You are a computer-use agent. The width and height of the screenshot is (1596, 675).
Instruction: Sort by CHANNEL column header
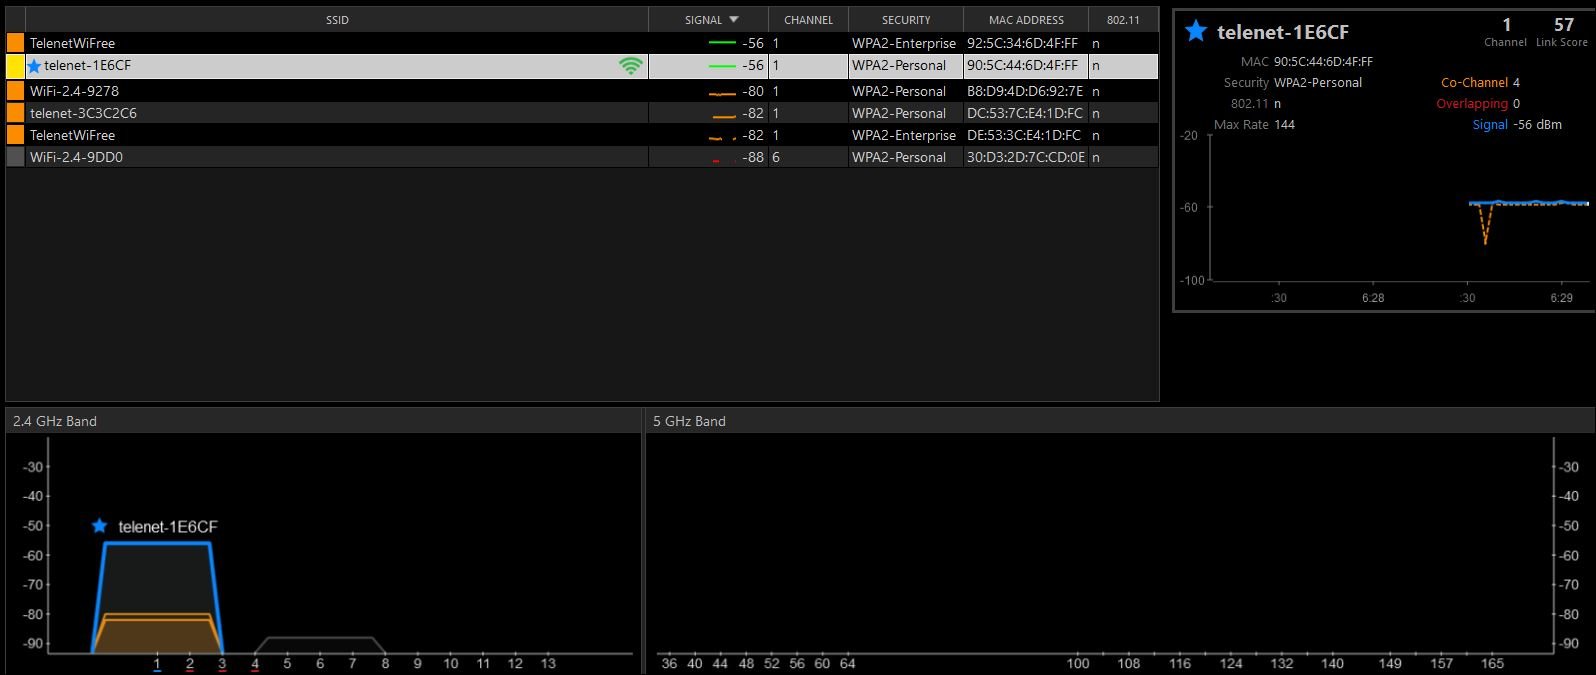click(808, 20)
